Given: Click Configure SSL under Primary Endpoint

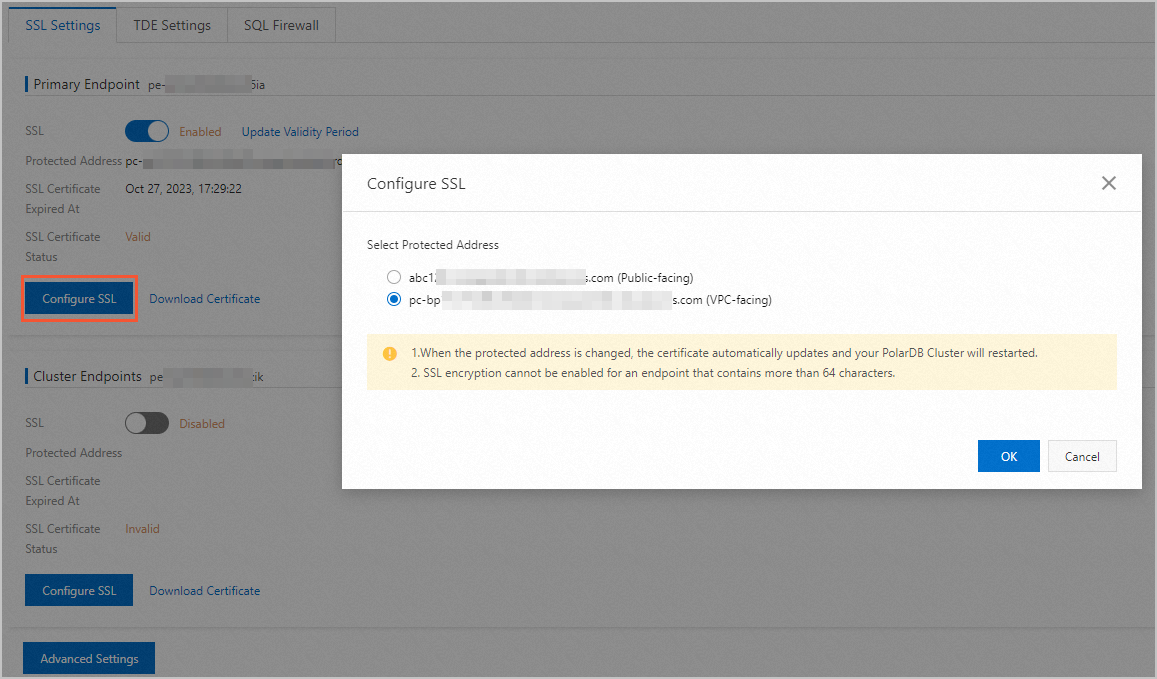Looking at the screenshot, I should tap(79, 299).
